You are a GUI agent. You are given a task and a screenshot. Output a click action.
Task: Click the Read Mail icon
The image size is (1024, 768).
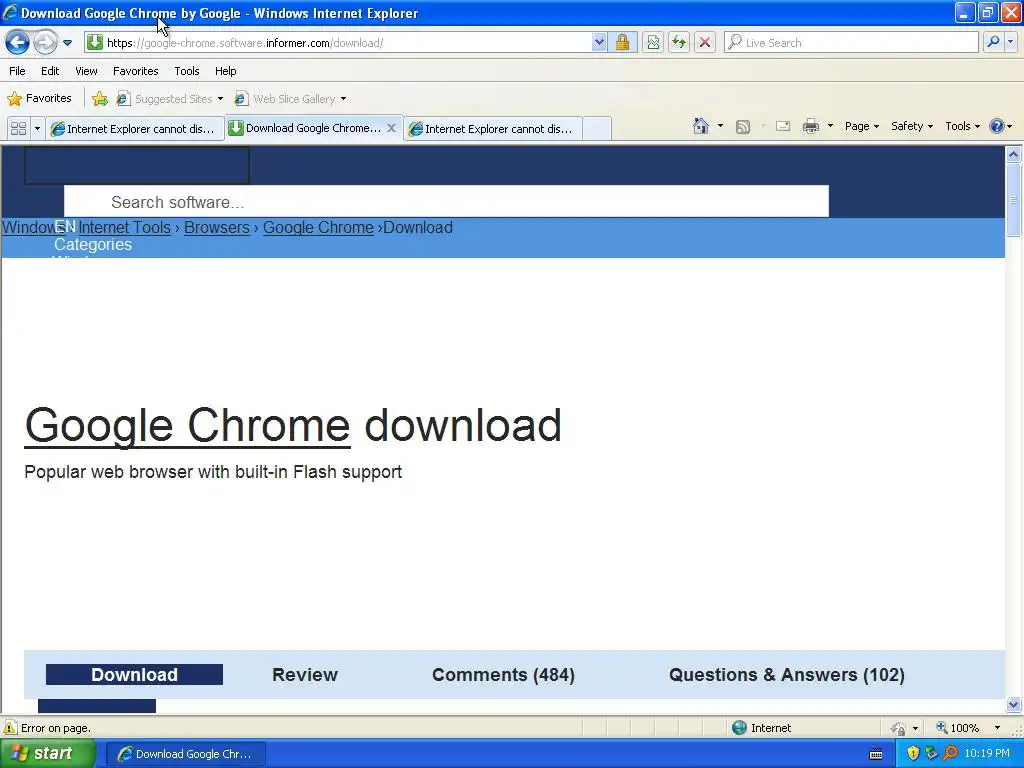pos(783,126)
